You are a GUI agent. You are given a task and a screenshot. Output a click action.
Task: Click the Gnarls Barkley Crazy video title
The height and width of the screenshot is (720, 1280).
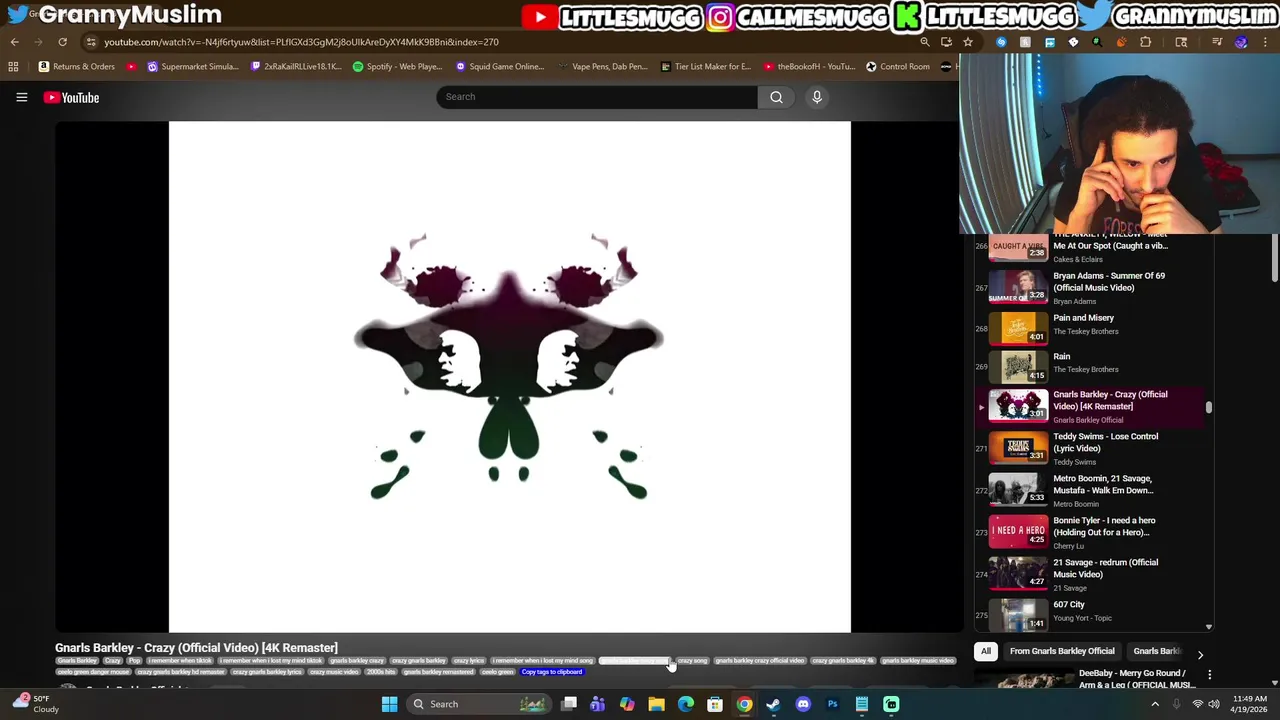[196, 648]
